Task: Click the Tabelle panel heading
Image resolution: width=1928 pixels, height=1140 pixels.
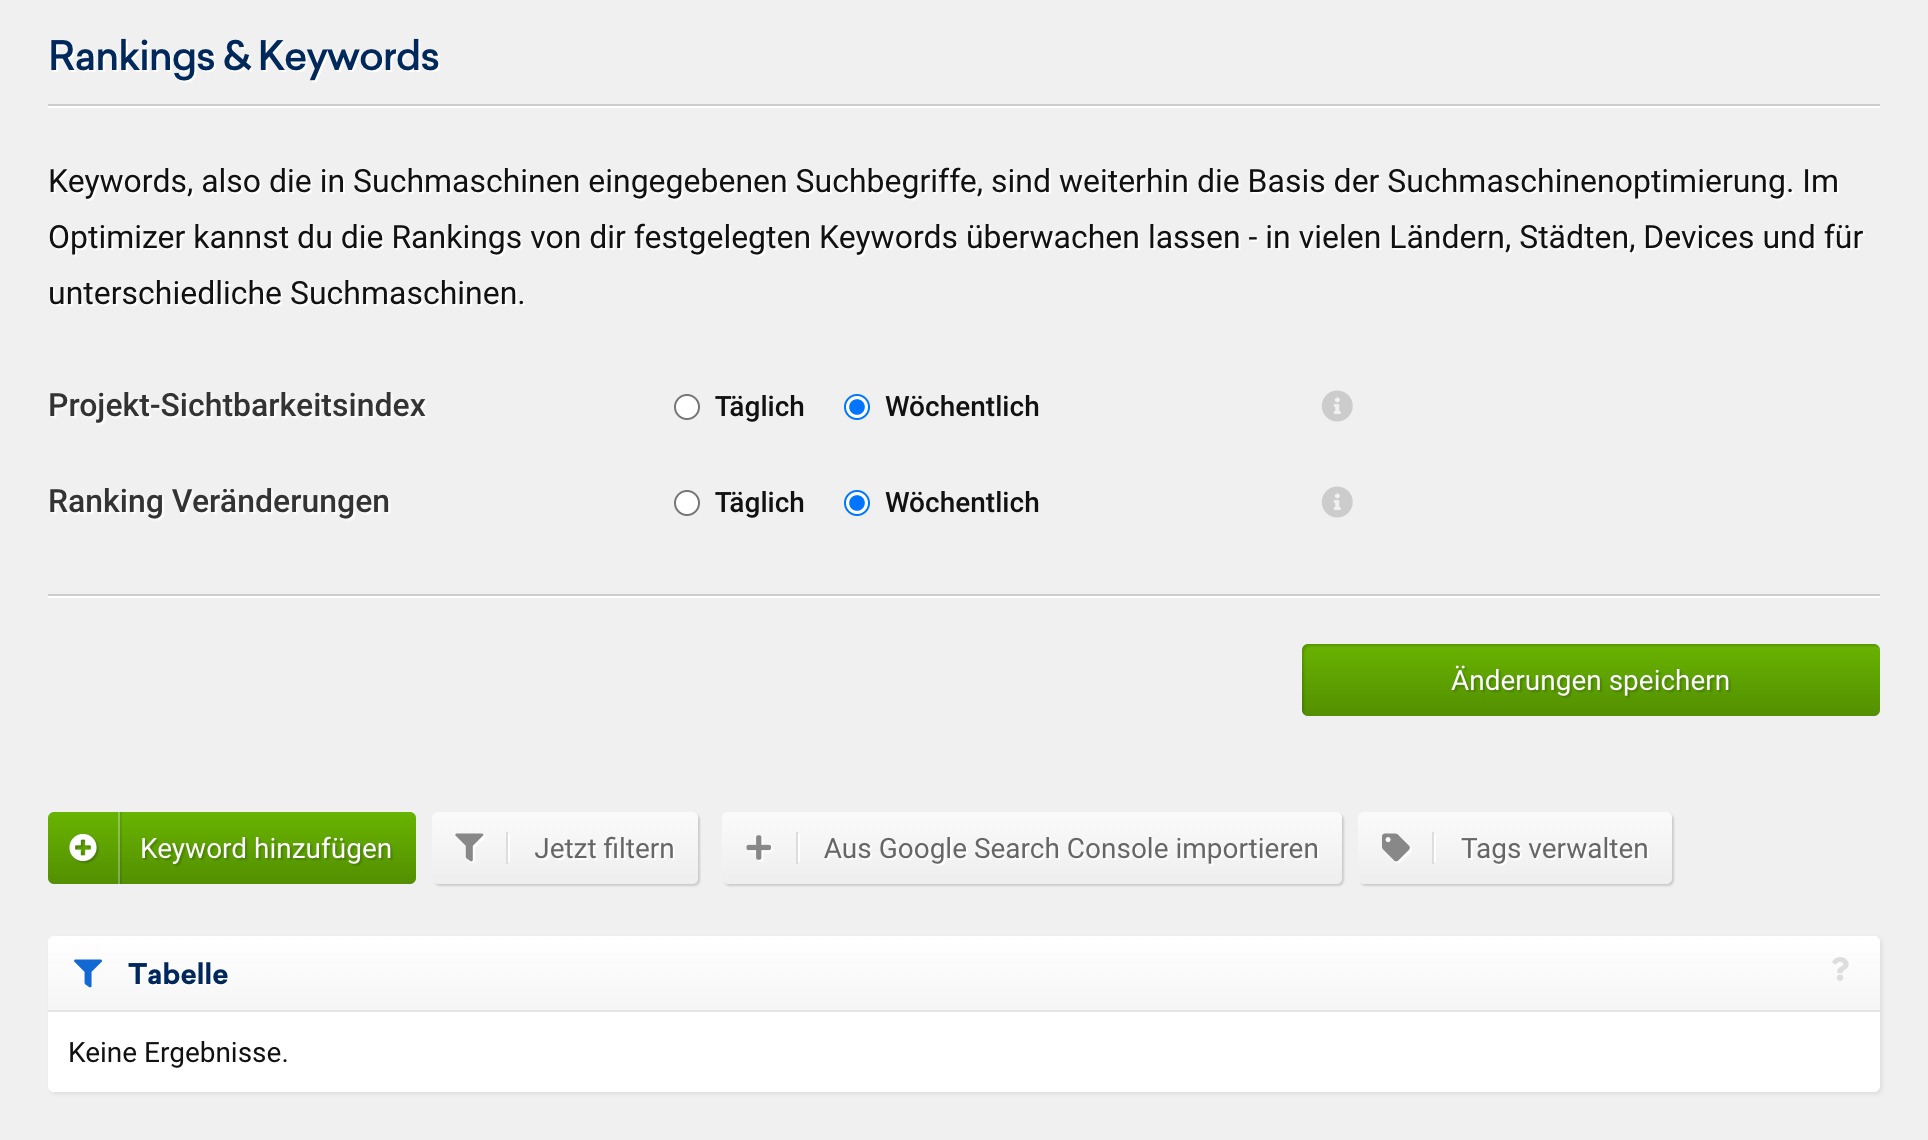Action: pos(178,974)
